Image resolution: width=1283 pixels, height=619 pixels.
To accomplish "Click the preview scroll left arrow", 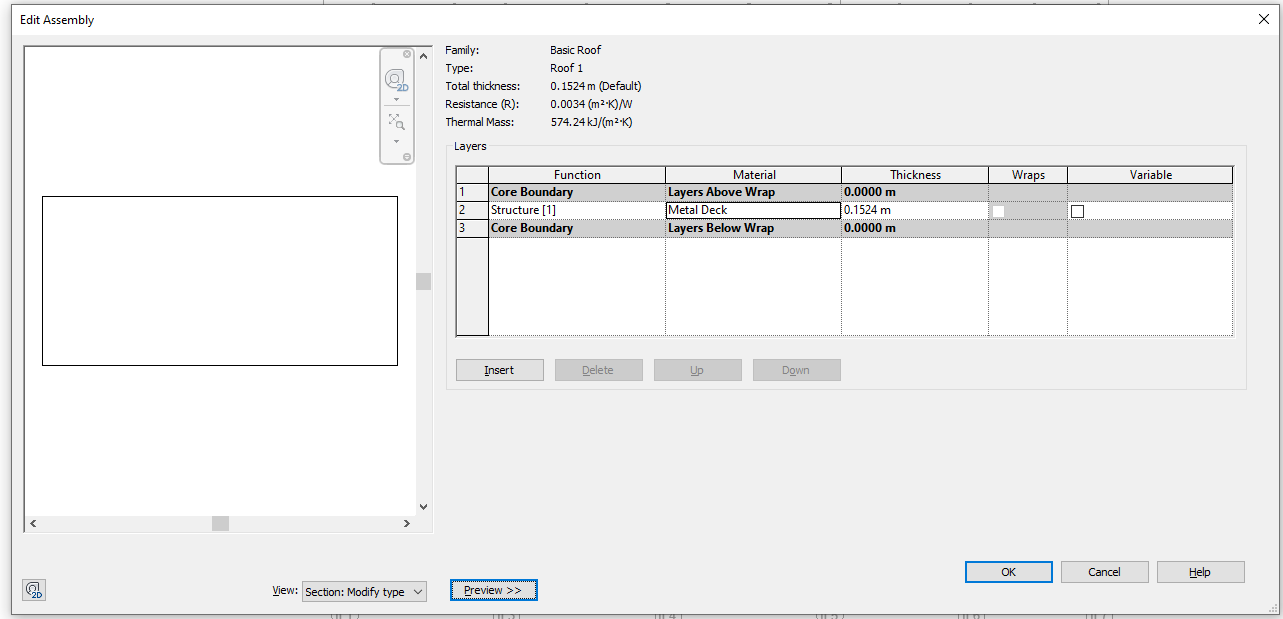I will click(x=33, y=523).
